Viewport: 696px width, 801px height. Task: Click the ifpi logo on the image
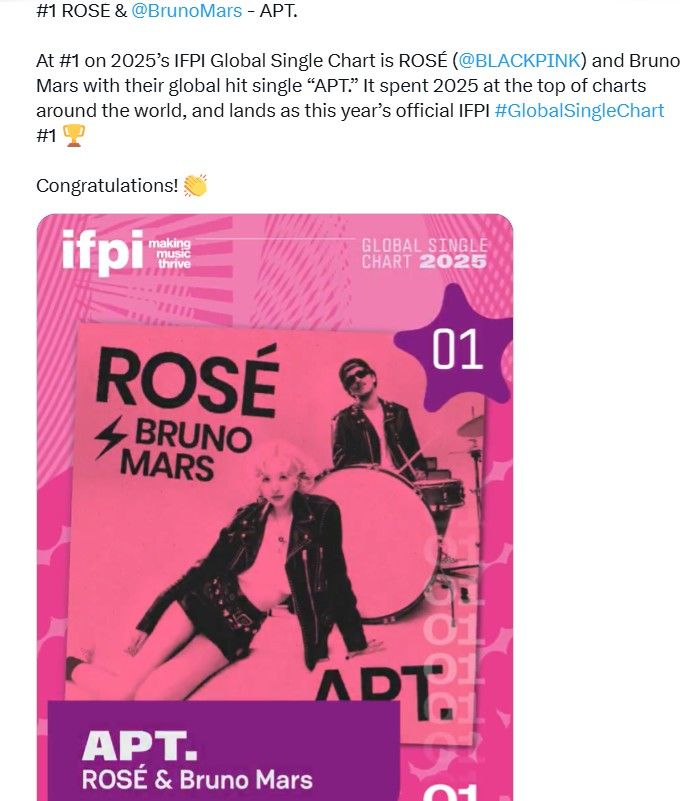[x=100, y=252]
